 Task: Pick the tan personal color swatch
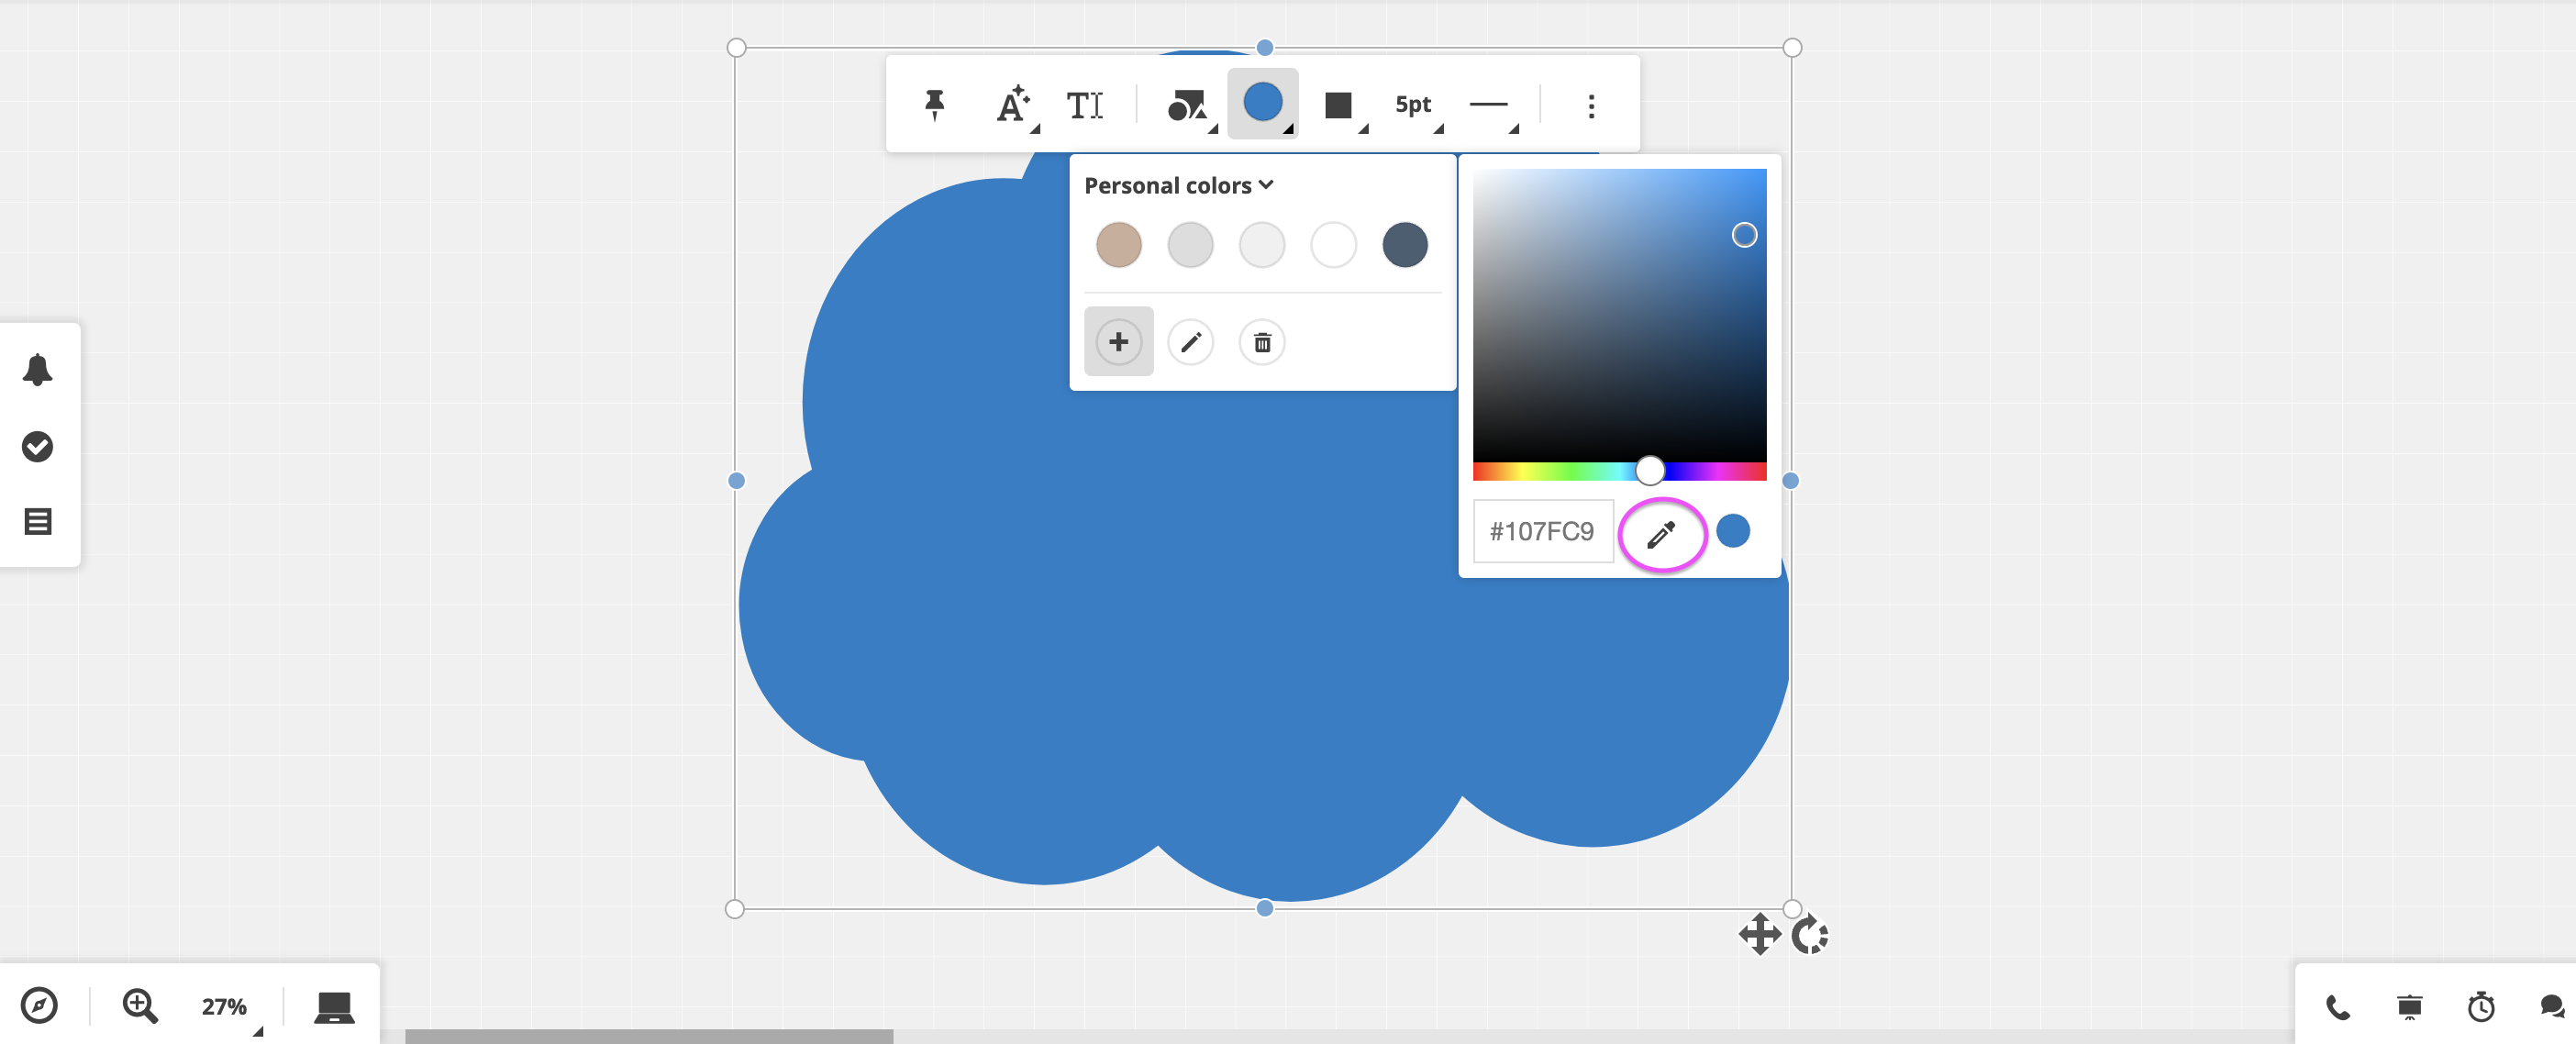[x=1118, y=245]
